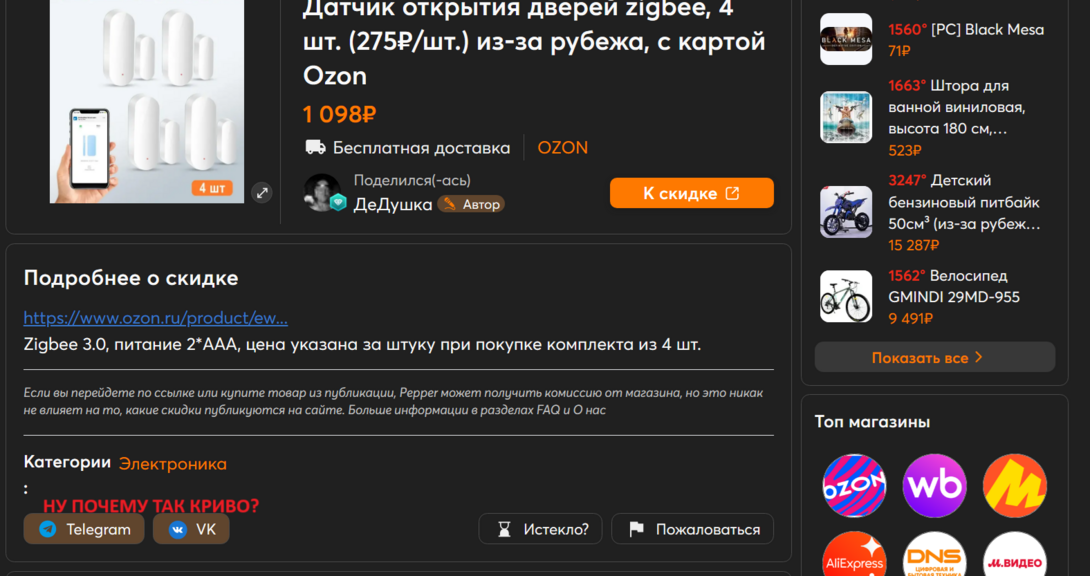This screenshot has height=576, width=1090.
Task: Open the DNS store logo
Action: [935, 555]
